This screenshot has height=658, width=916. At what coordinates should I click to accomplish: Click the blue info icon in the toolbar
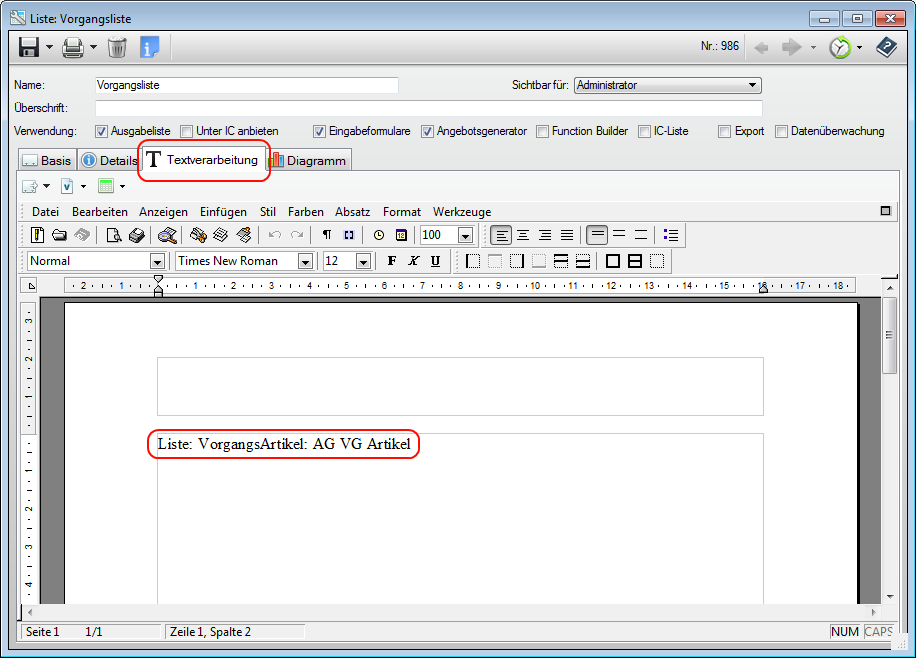click(151, 46)
